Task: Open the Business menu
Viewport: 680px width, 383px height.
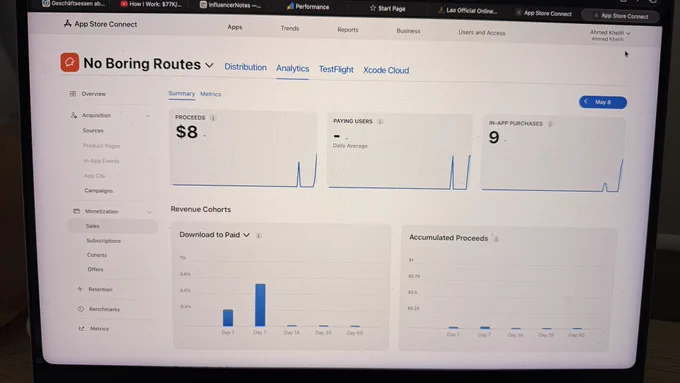Action: [408, 31]
